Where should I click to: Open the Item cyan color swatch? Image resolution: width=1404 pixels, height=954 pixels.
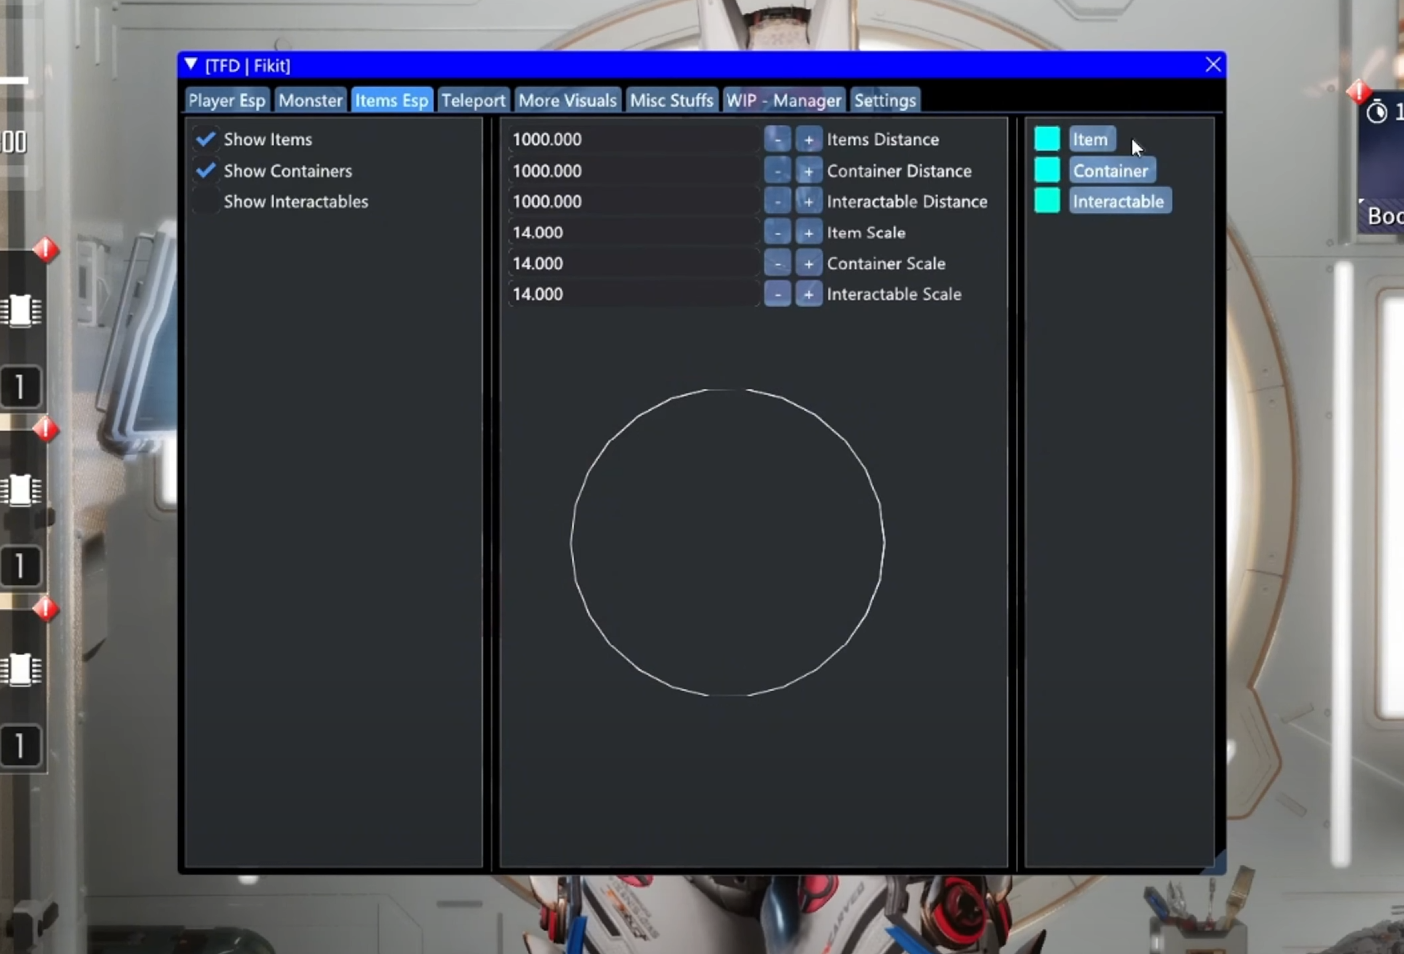(x=1047, y=139)
